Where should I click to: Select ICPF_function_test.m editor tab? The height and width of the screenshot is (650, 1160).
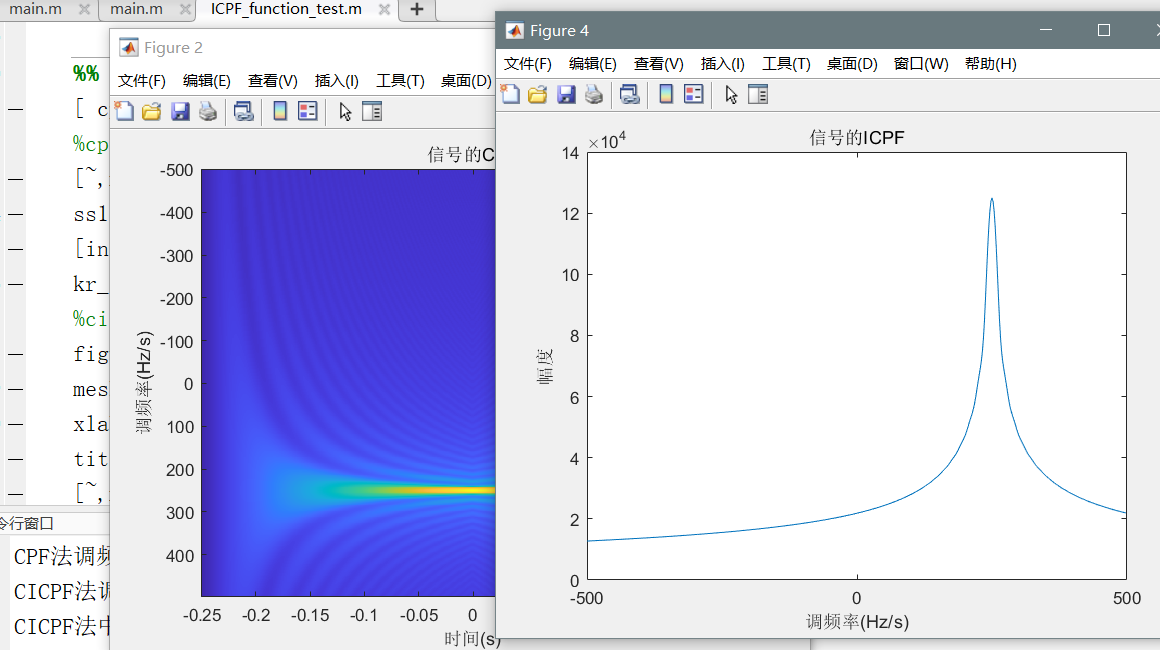click(286, 9)
